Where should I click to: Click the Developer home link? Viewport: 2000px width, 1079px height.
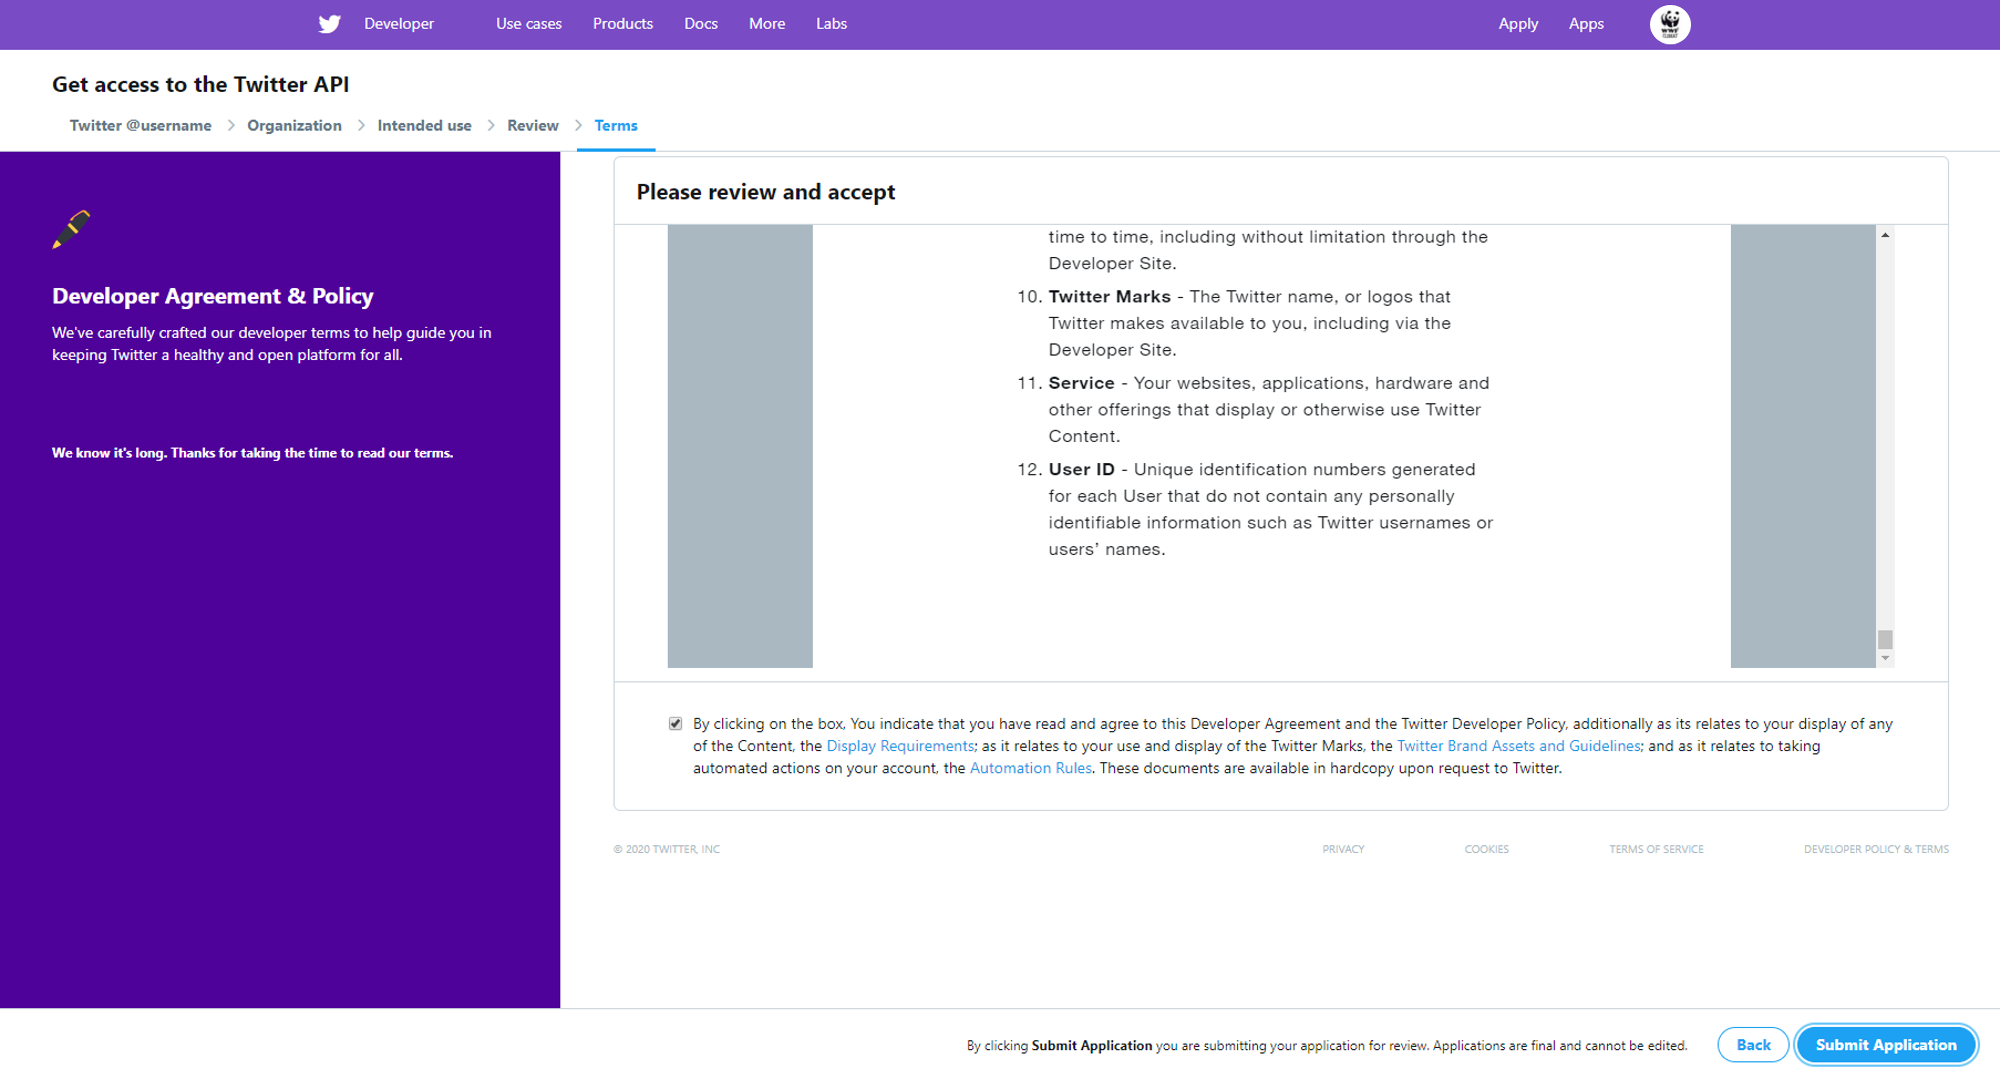(x=399, y=24)
